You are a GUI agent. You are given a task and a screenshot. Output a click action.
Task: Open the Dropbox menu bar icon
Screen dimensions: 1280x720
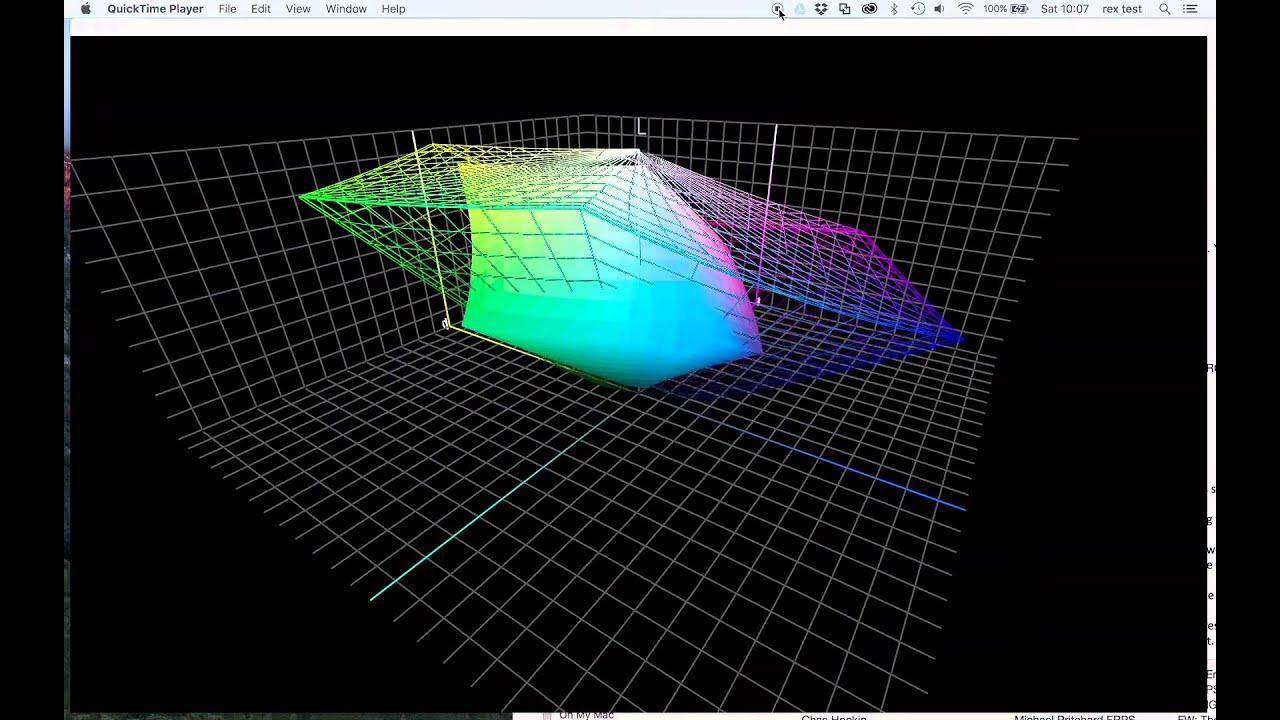point(821,9)
